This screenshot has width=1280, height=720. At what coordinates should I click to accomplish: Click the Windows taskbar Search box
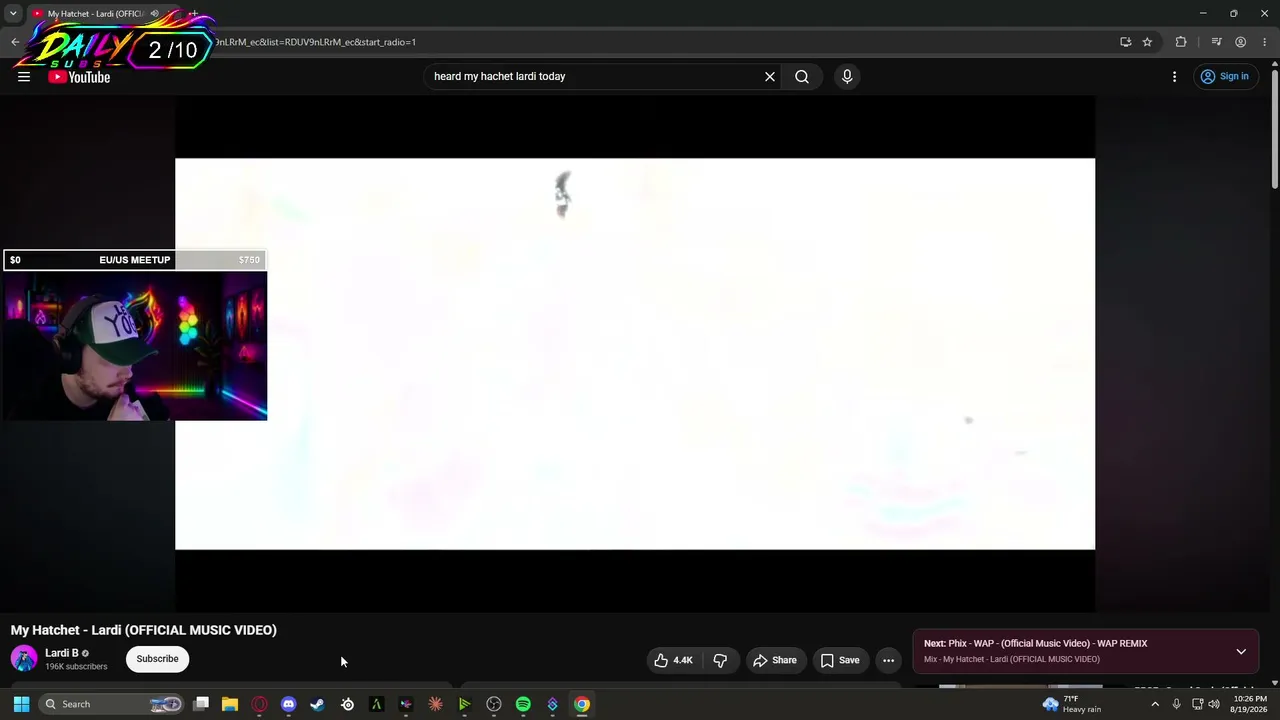coord(112,704)
